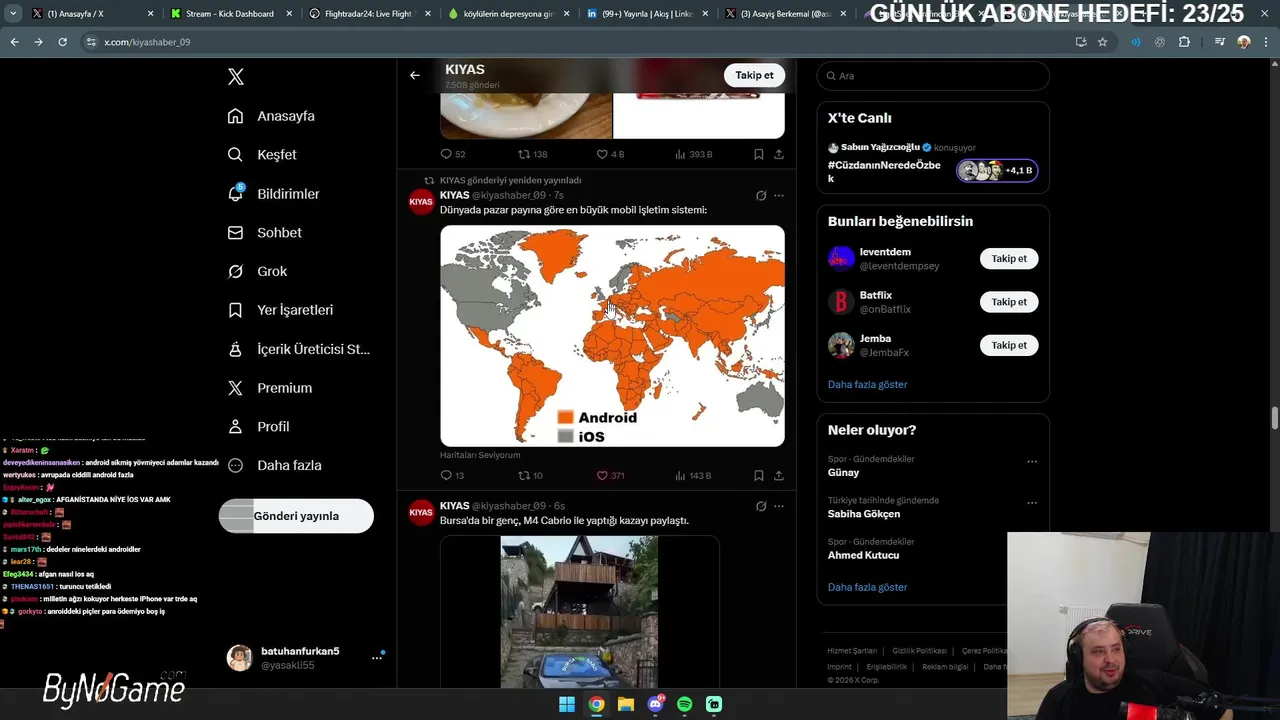Viewport: 1280px width, 720px height.
Task: Open the Keşfet explore page
Action: tap(262, 155)
